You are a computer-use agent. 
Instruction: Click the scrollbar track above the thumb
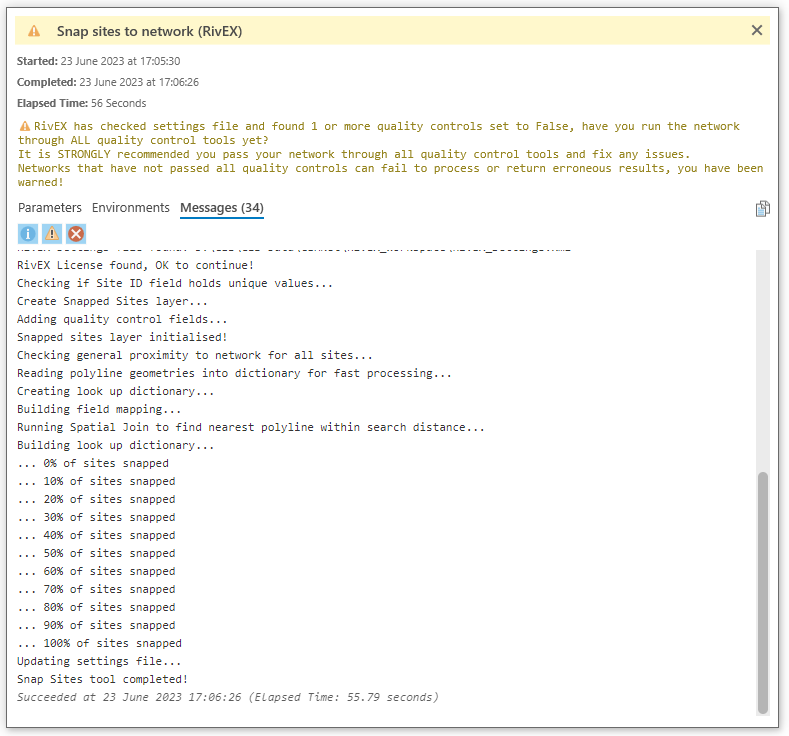[x=763, y=361]
